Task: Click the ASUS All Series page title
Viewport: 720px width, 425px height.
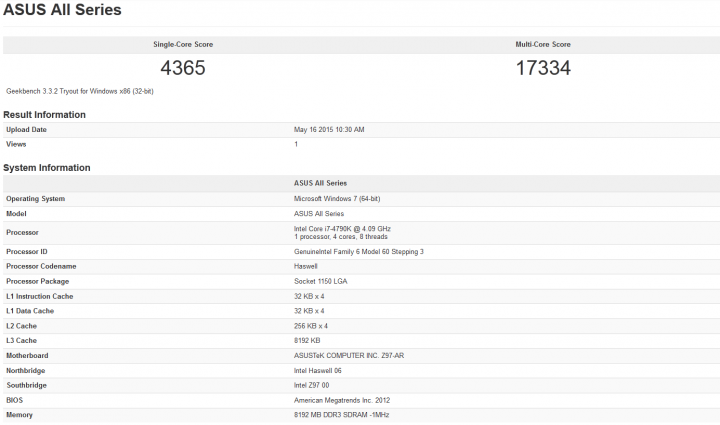Action: tap(62, 10)
